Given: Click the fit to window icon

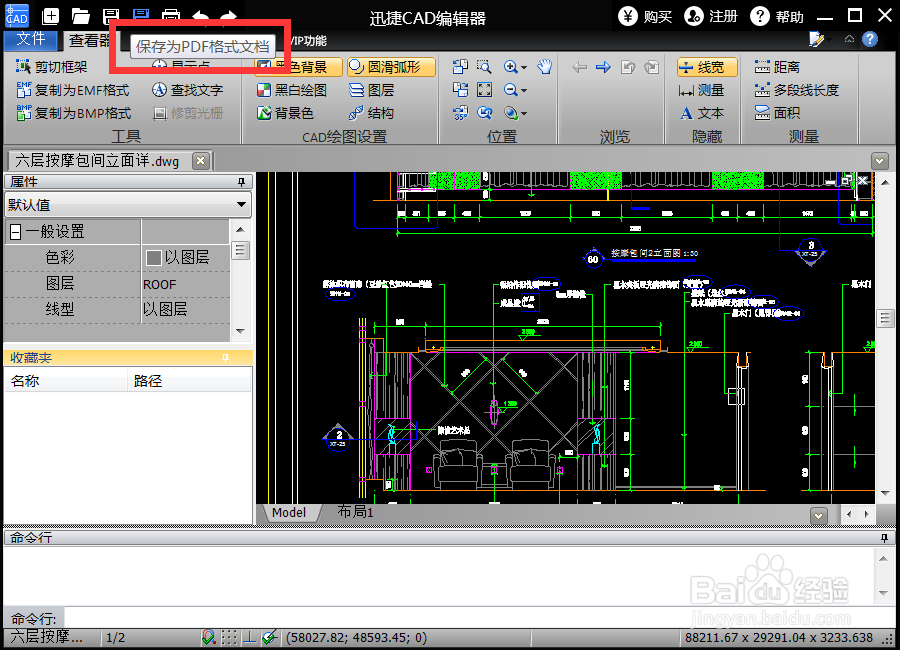Looking at the screenshot, I should [x=484, y=90].
